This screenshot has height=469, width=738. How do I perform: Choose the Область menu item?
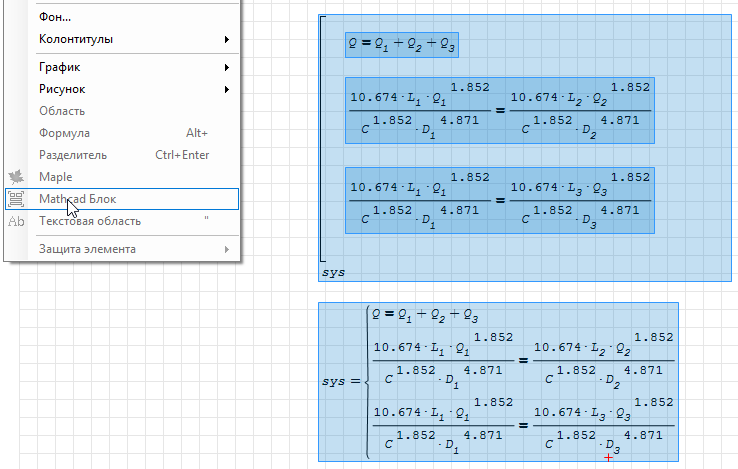[62, 111]
